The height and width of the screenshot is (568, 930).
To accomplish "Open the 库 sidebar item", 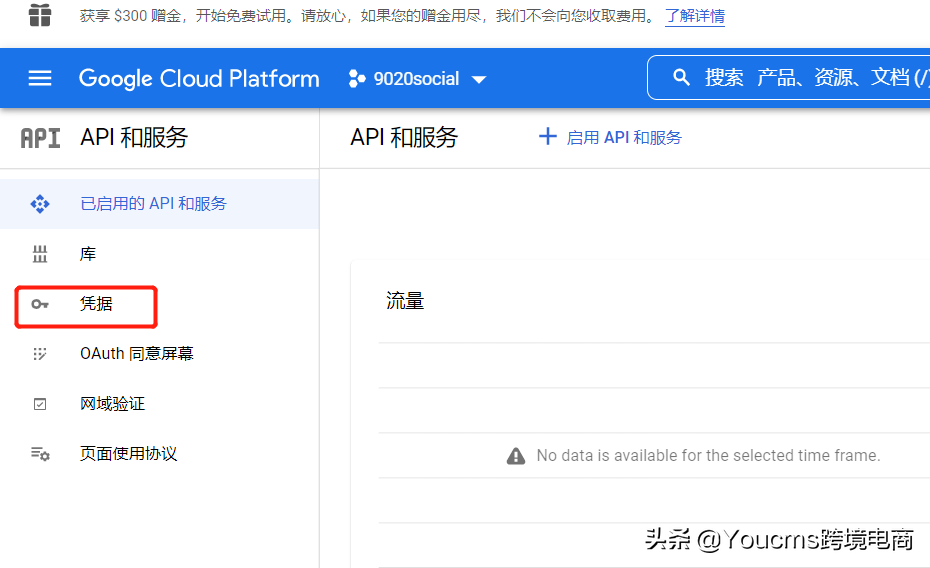I will pyautogui.click(x=159, y=254).
